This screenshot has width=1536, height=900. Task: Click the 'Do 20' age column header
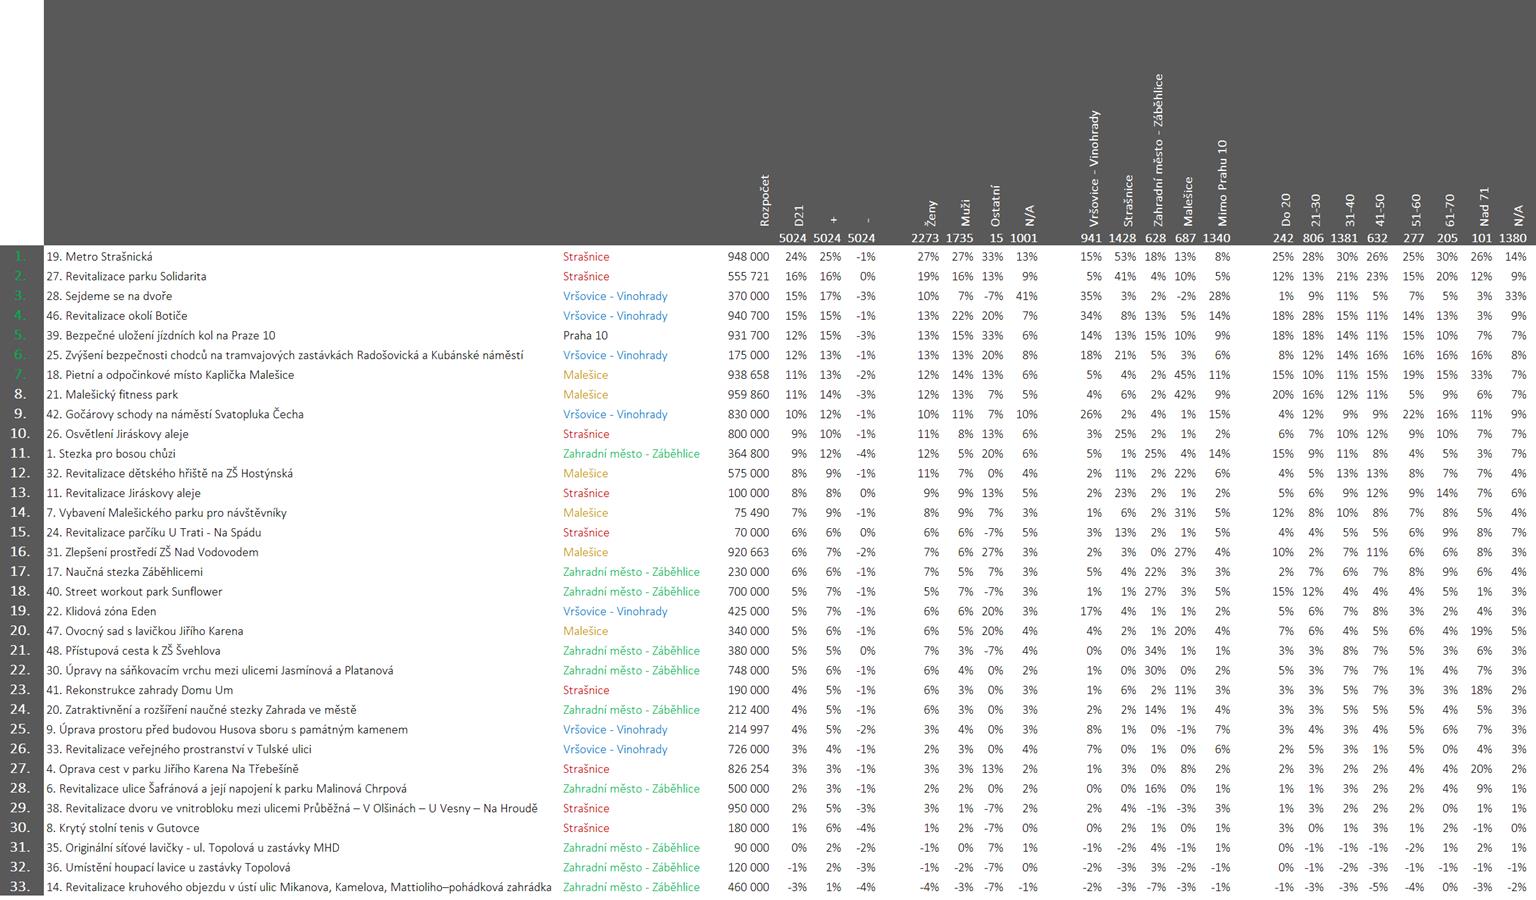point(1286,209)
